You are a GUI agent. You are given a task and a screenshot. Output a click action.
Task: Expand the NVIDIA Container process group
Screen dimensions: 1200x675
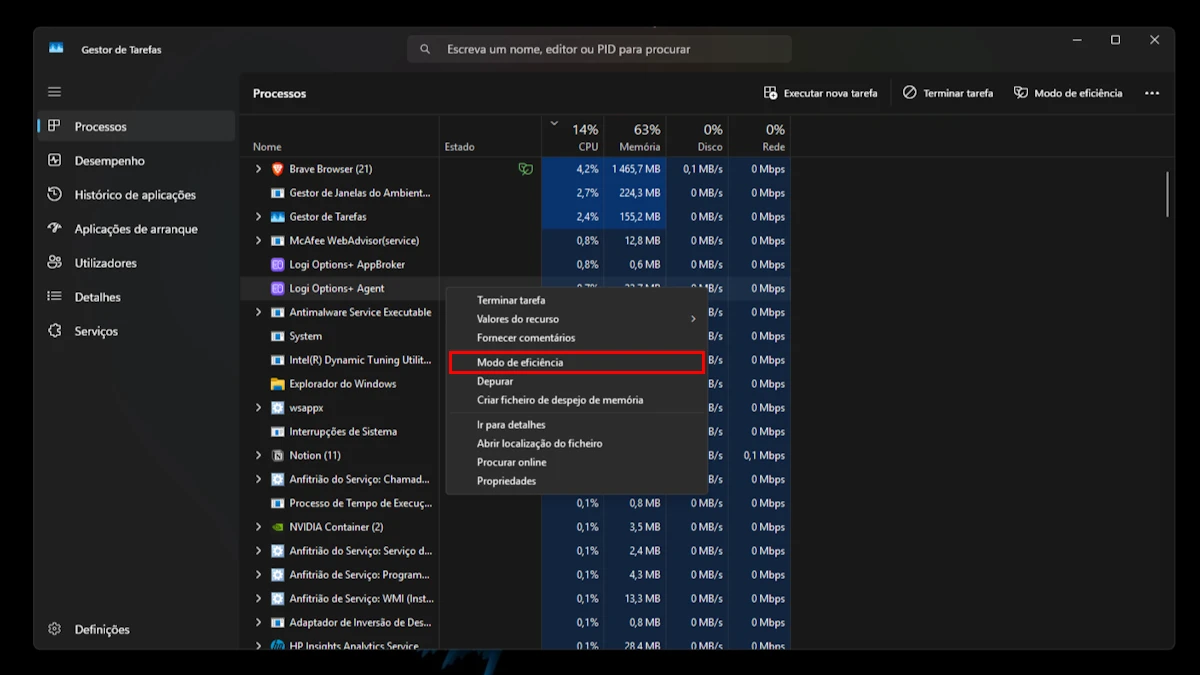click(x=258, y=527)
